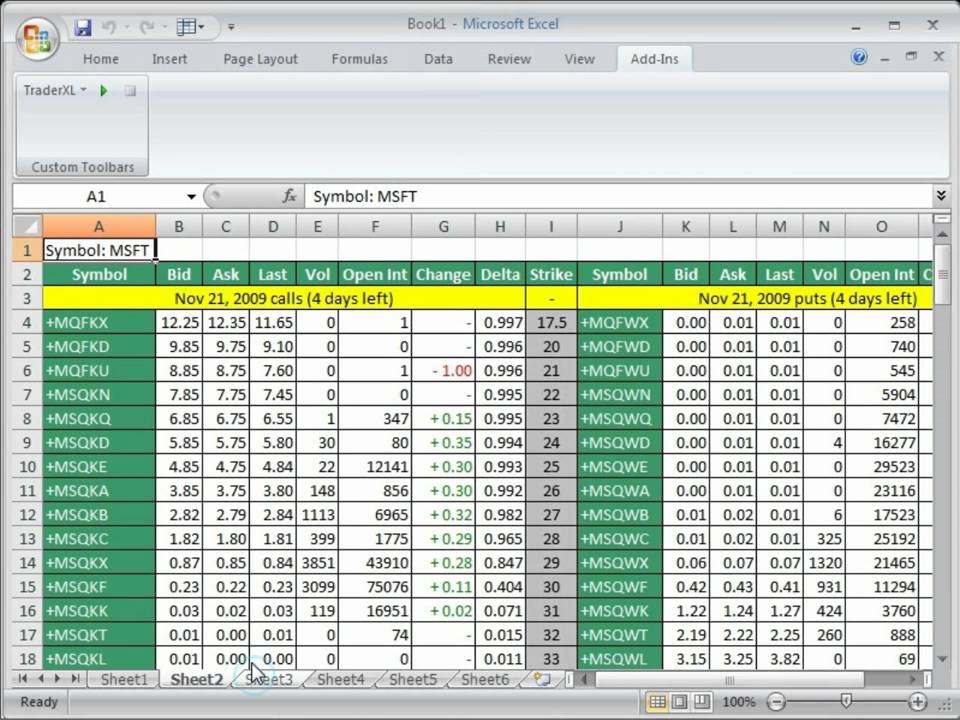The image size is (960, 720).
Task: Go to first sheet navigation arrow
Action: [23, 678]
